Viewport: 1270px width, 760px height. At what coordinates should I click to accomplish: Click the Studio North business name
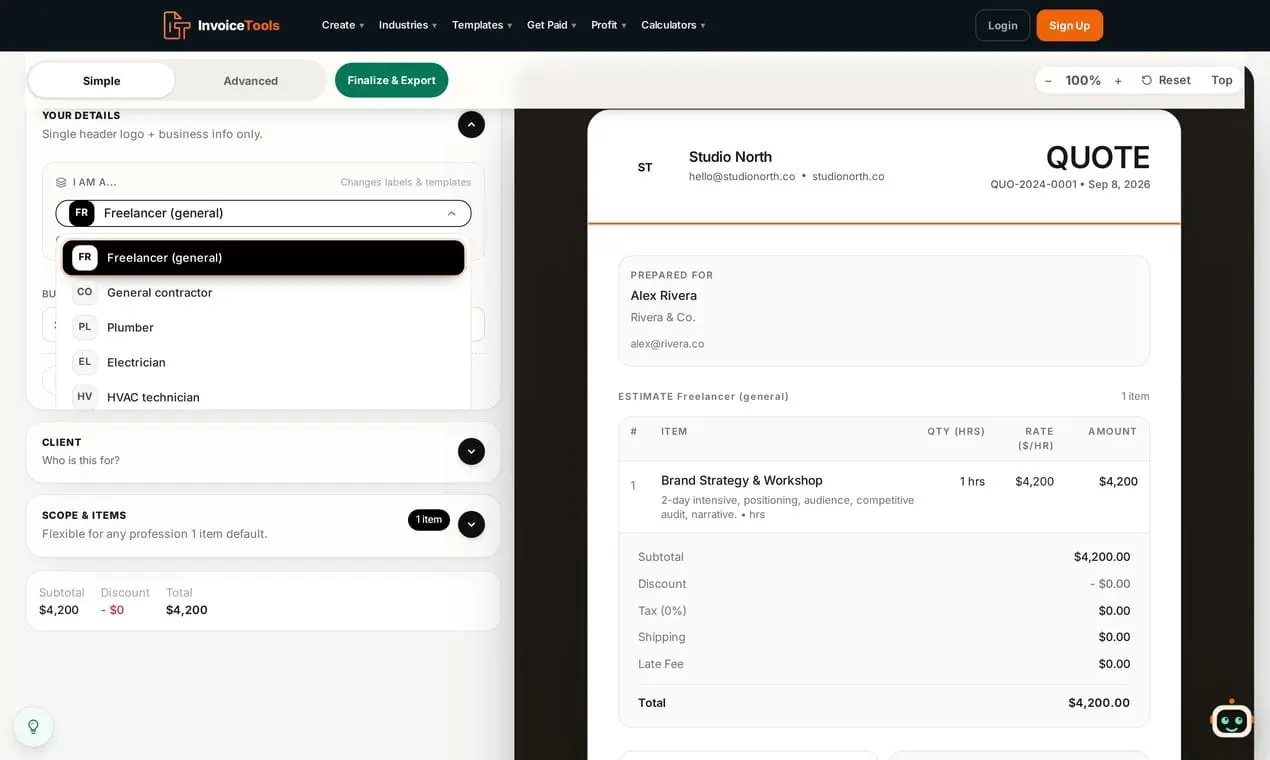730,156
